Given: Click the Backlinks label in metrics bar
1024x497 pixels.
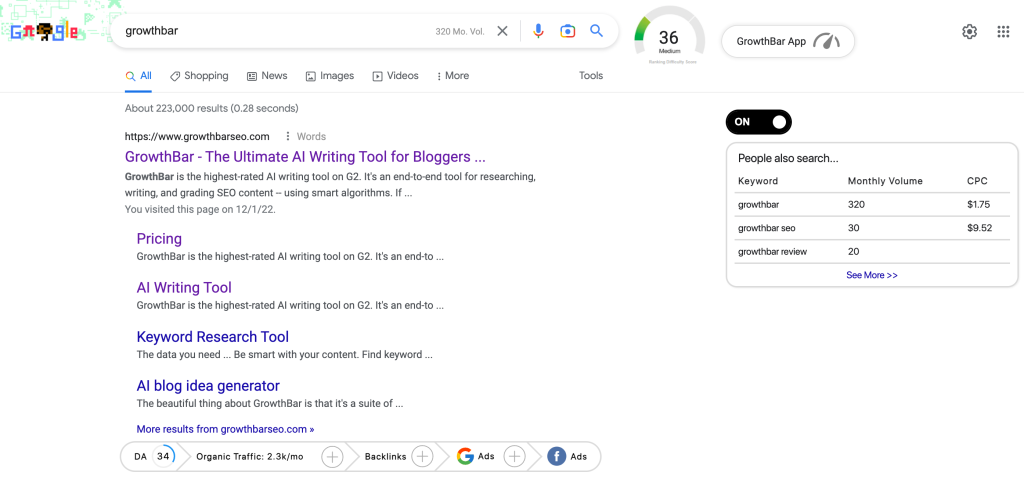Looking at the screenshot, I should pos(385,457).
